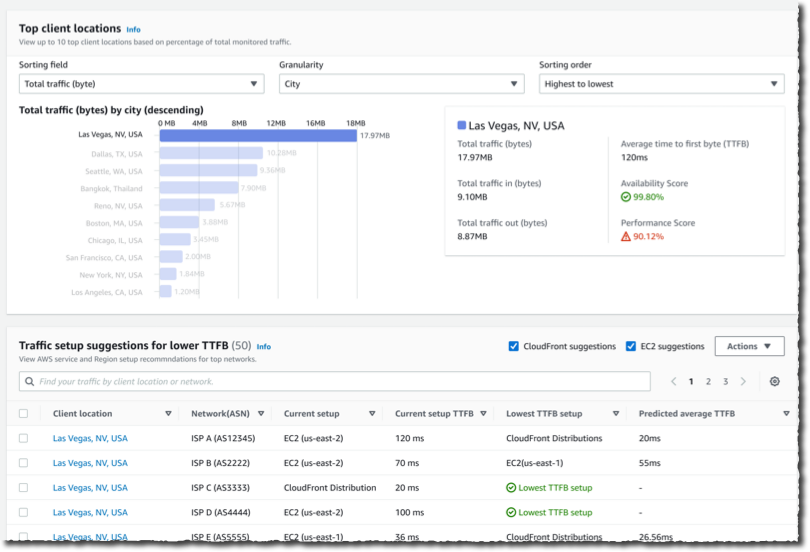The image size is (810, 552).
Task: Click the 99.80% availability score value
Action: coord(648,197)
